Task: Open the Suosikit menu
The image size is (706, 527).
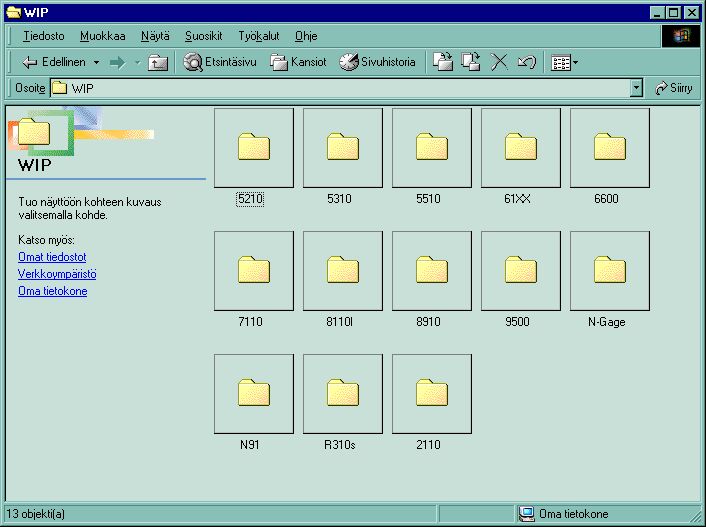Action: point(204,36)
